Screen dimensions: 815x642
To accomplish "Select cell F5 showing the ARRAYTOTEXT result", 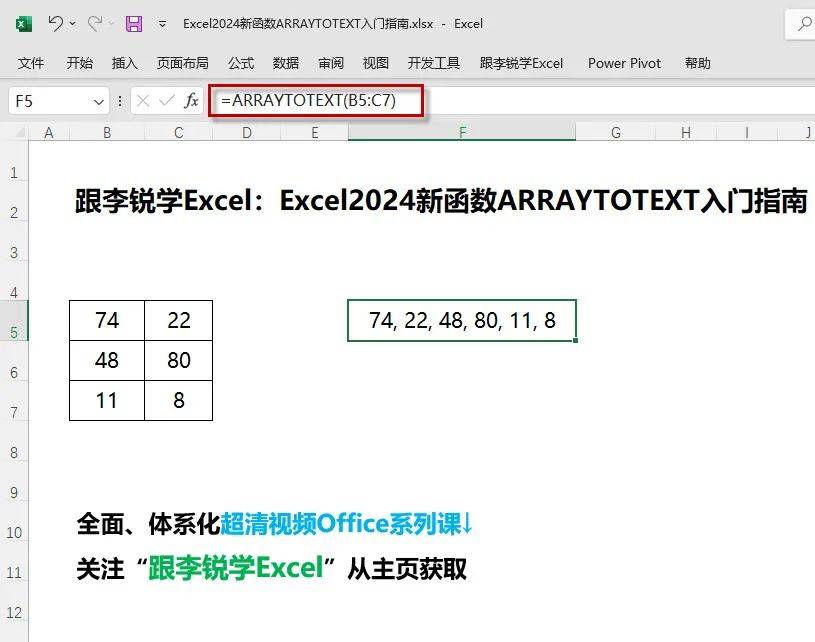I will [x=460, y=321].
